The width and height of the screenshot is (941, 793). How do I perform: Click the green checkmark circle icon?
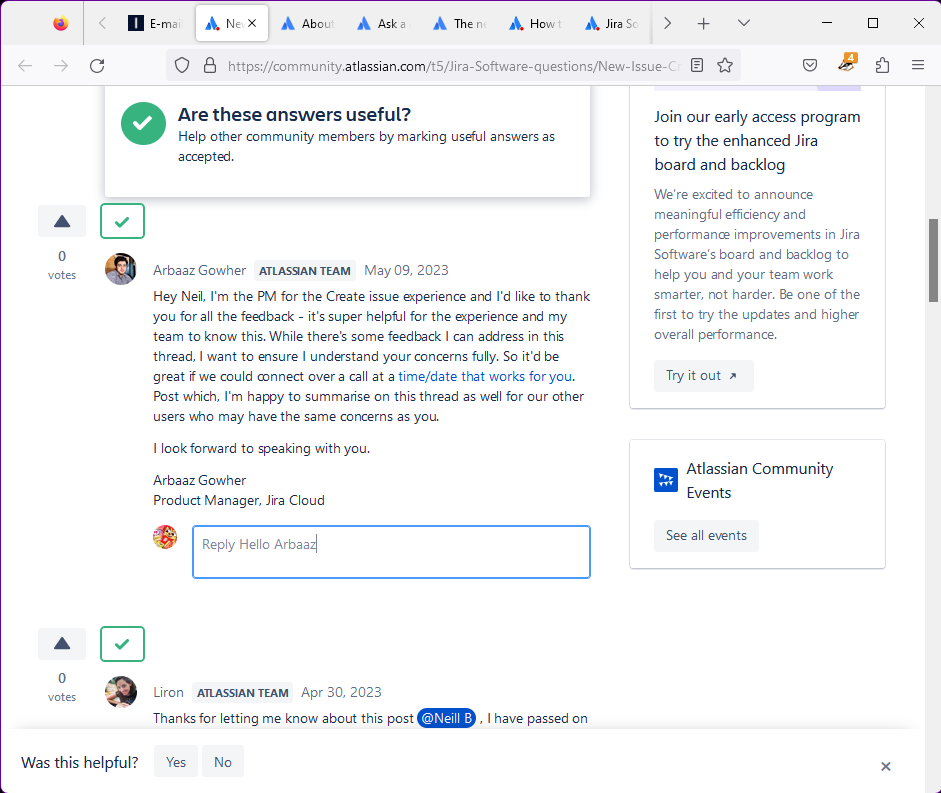pos(143,124)
